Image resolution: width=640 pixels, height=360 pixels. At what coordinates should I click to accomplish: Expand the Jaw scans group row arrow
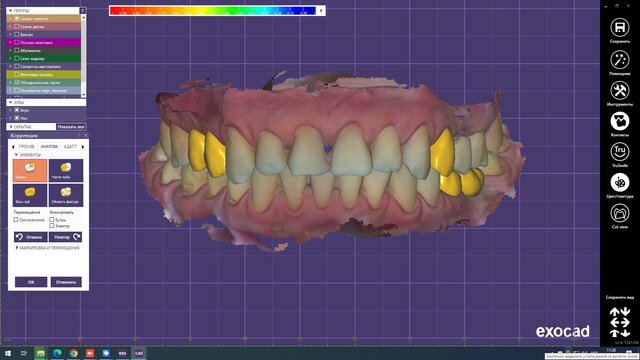click(11, 18)
